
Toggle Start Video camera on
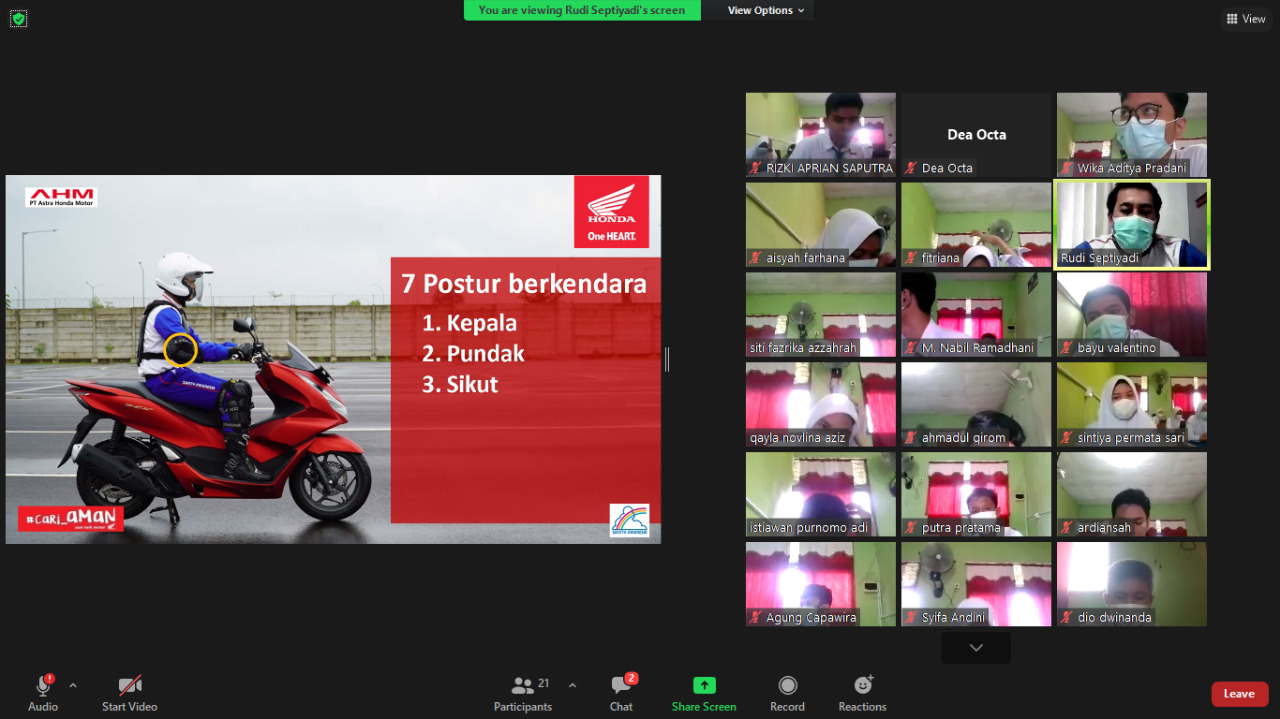129,686
